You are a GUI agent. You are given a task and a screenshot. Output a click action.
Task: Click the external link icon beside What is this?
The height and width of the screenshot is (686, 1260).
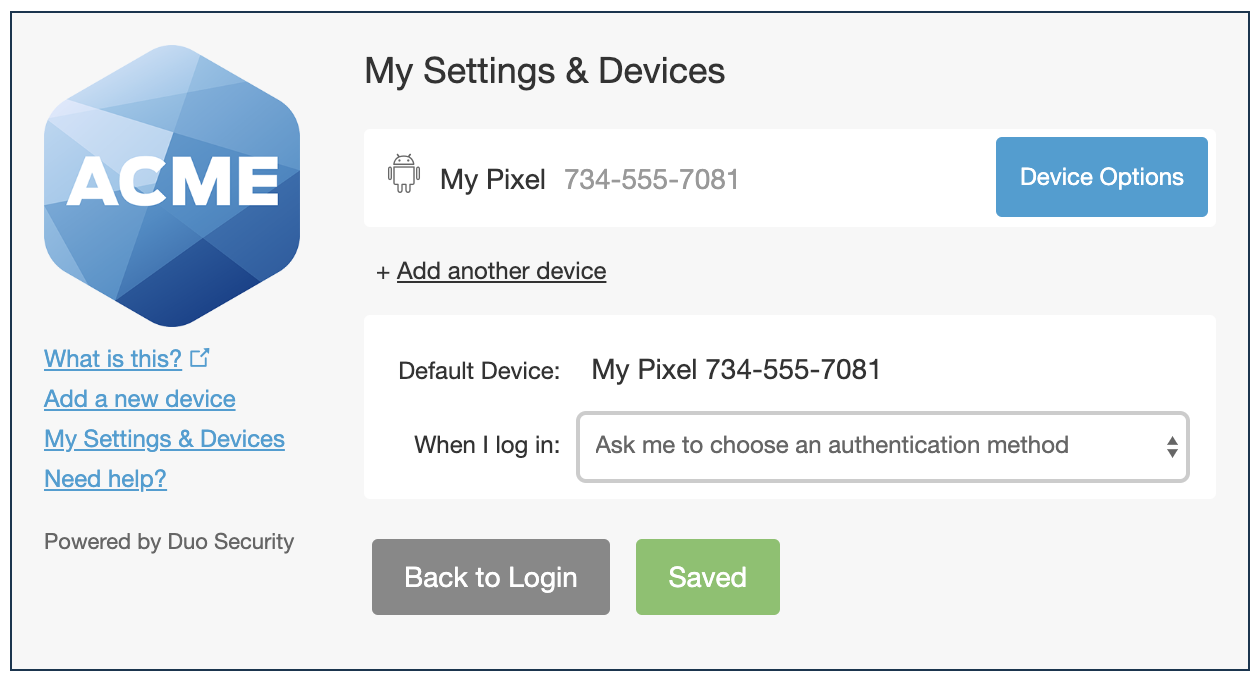200,356
